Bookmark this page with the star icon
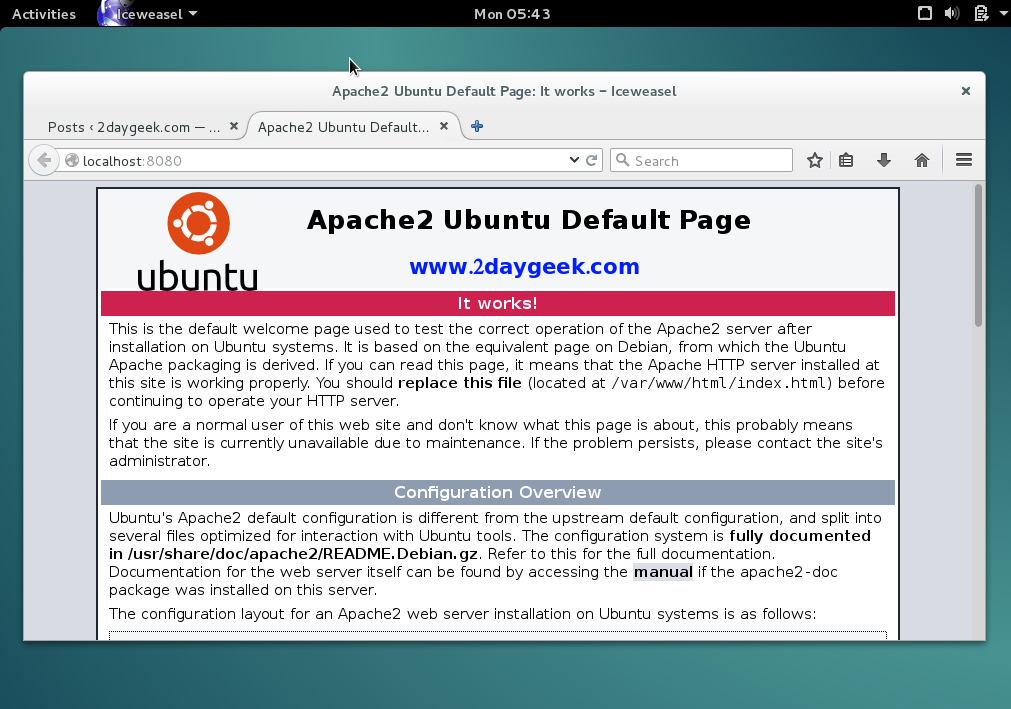 tap(815, 160)
